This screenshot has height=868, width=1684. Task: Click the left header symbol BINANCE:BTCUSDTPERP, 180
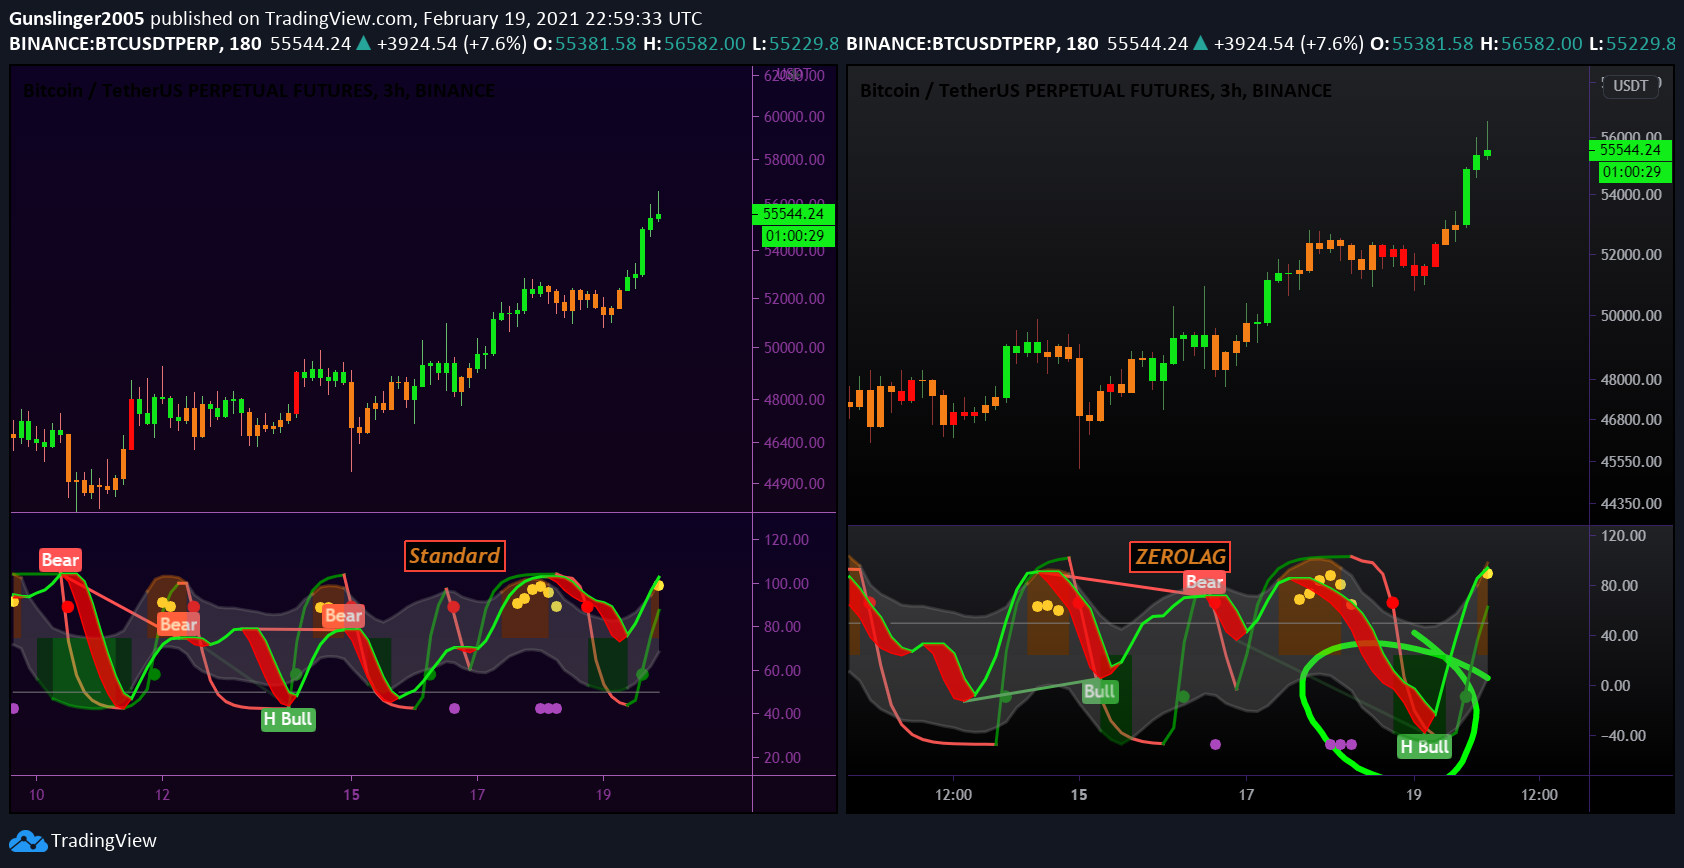click(135, 44)
